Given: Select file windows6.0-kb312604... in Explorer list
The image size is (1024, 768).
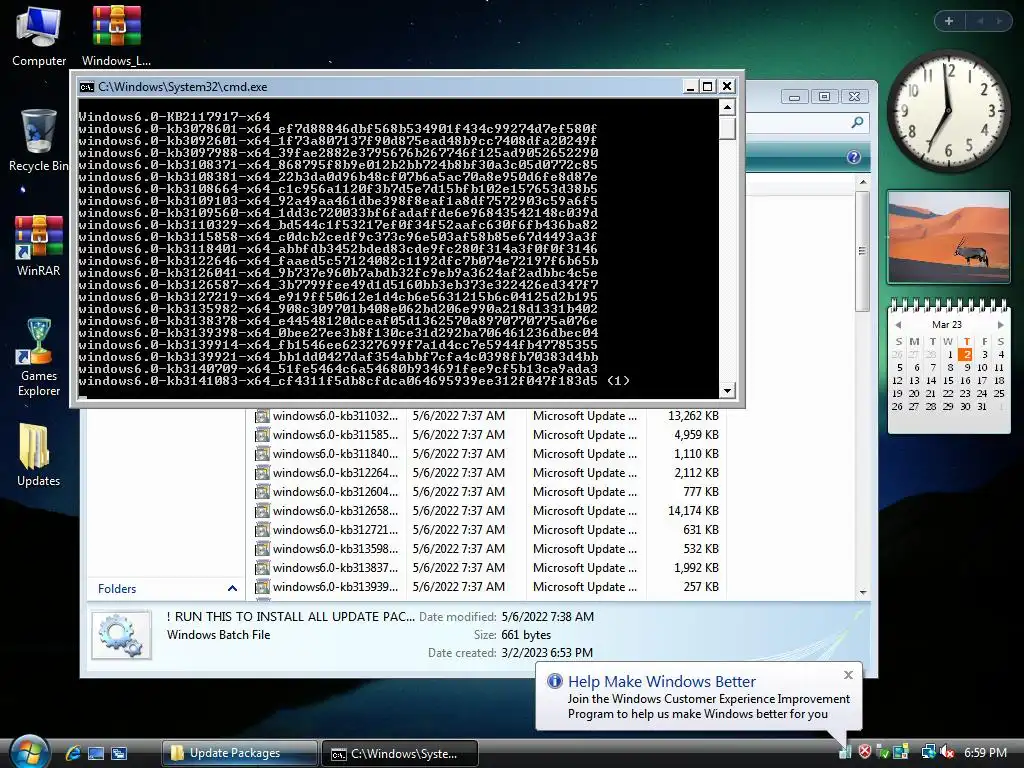Looking at the screenshot, I should [x=335, y=492].
